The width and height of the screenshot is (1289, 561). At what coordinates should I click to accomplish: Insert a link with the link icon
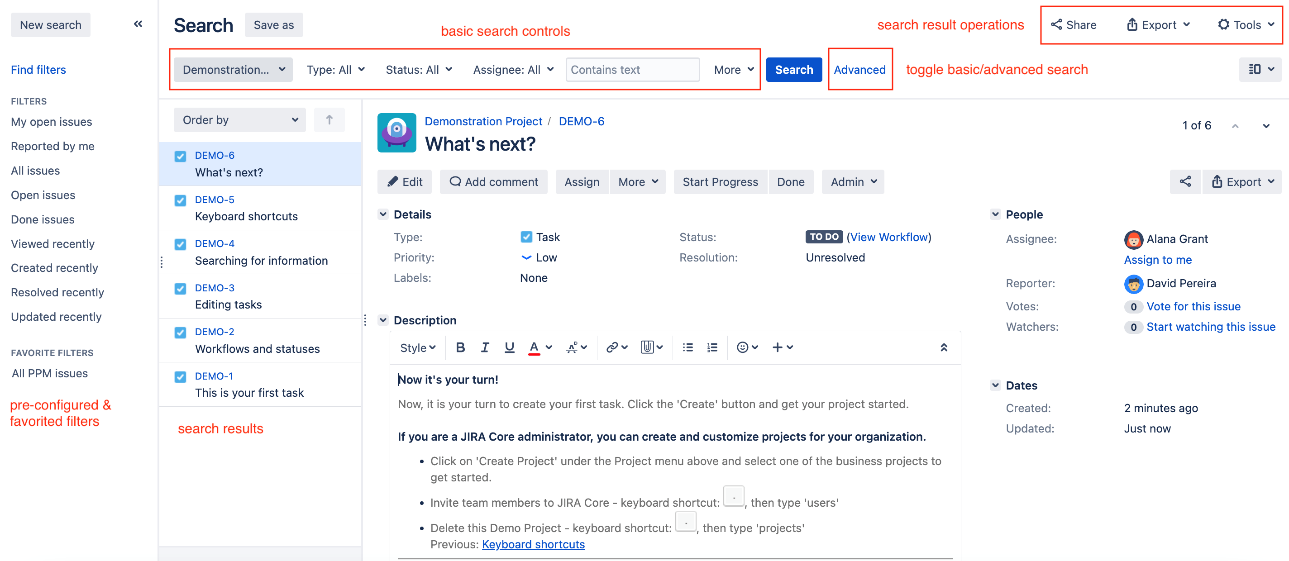(617, 348)
